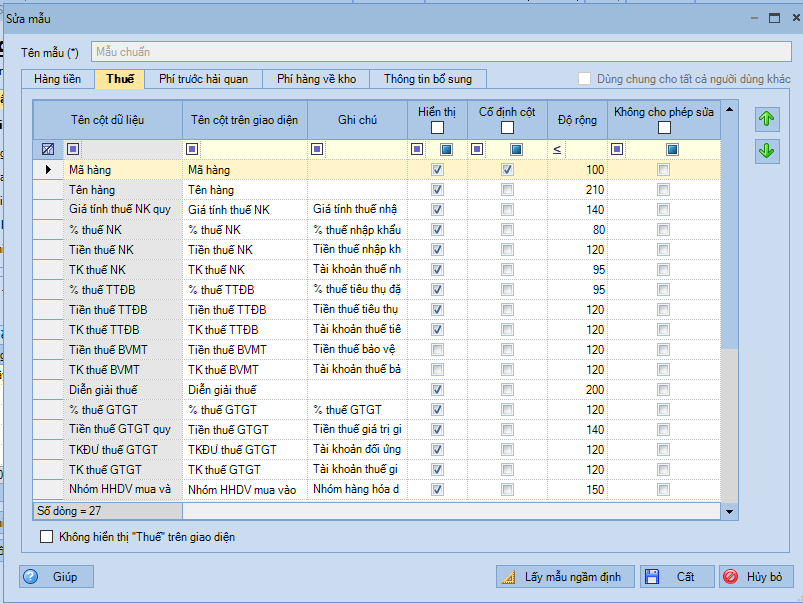Click the Giúp help button

tap(56, 577)
